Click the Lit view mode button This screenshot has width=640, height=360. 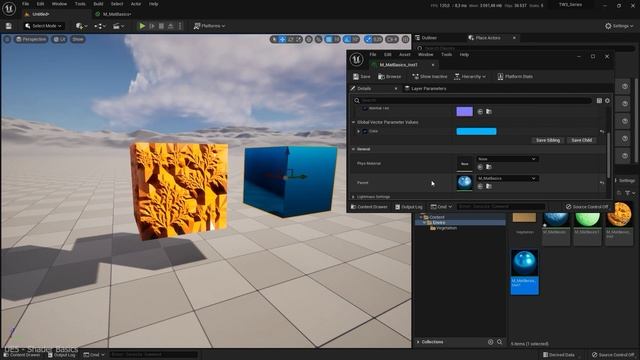60,39
